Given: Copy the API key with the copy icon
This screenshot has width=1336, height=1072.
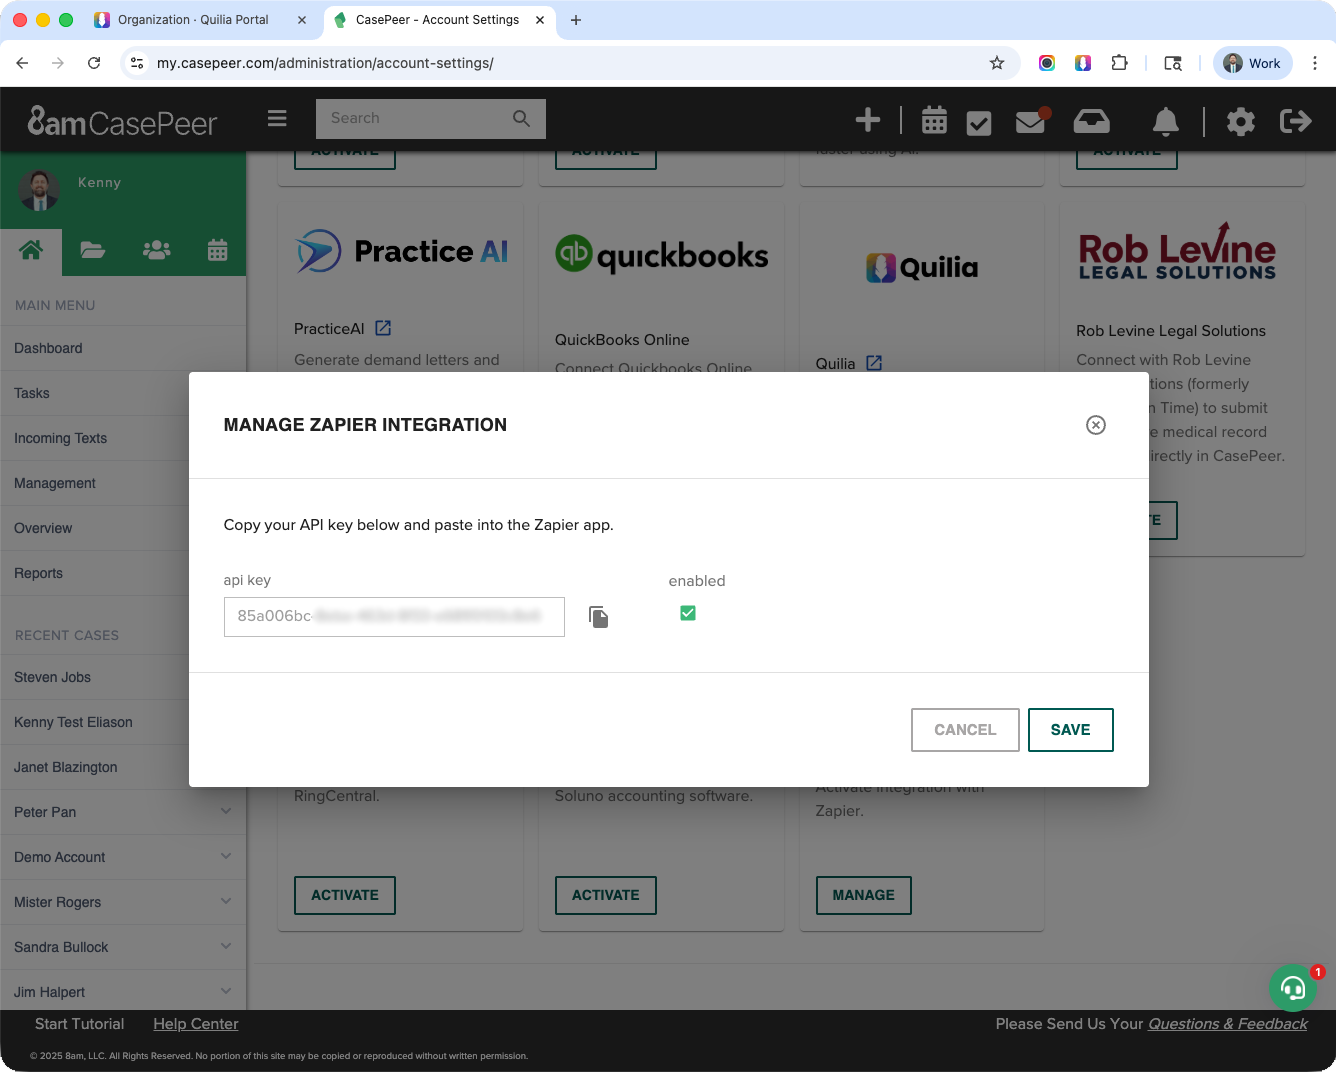Looking at the screenshot, I should tap(598, 617).
